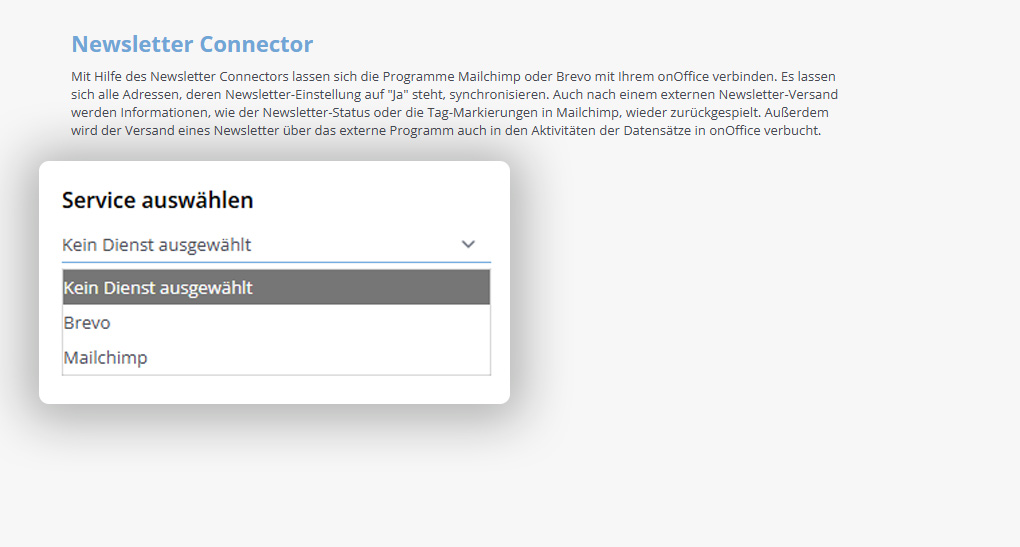Click the Newsletter Connector description paragraph
This screenshot has width=1020, height=547.
point(450,103)
